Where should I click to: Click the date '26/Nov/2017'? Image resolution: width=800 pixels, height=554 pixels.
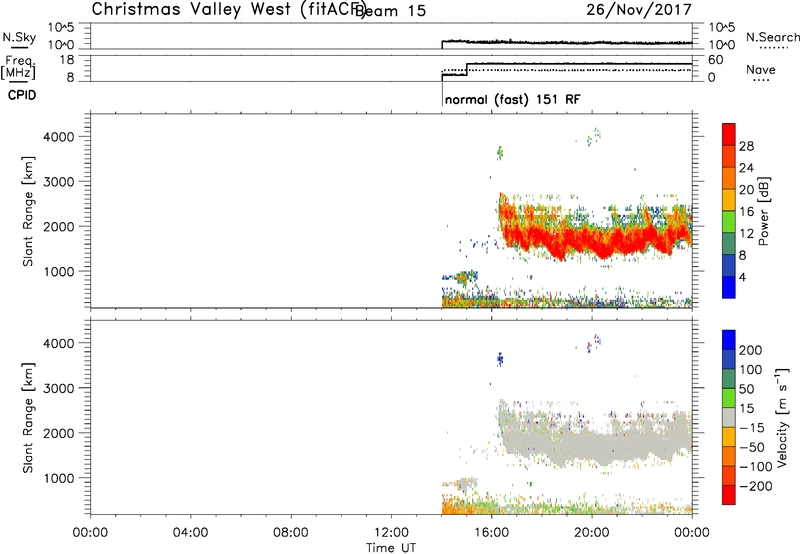click(x=639, y=9)
